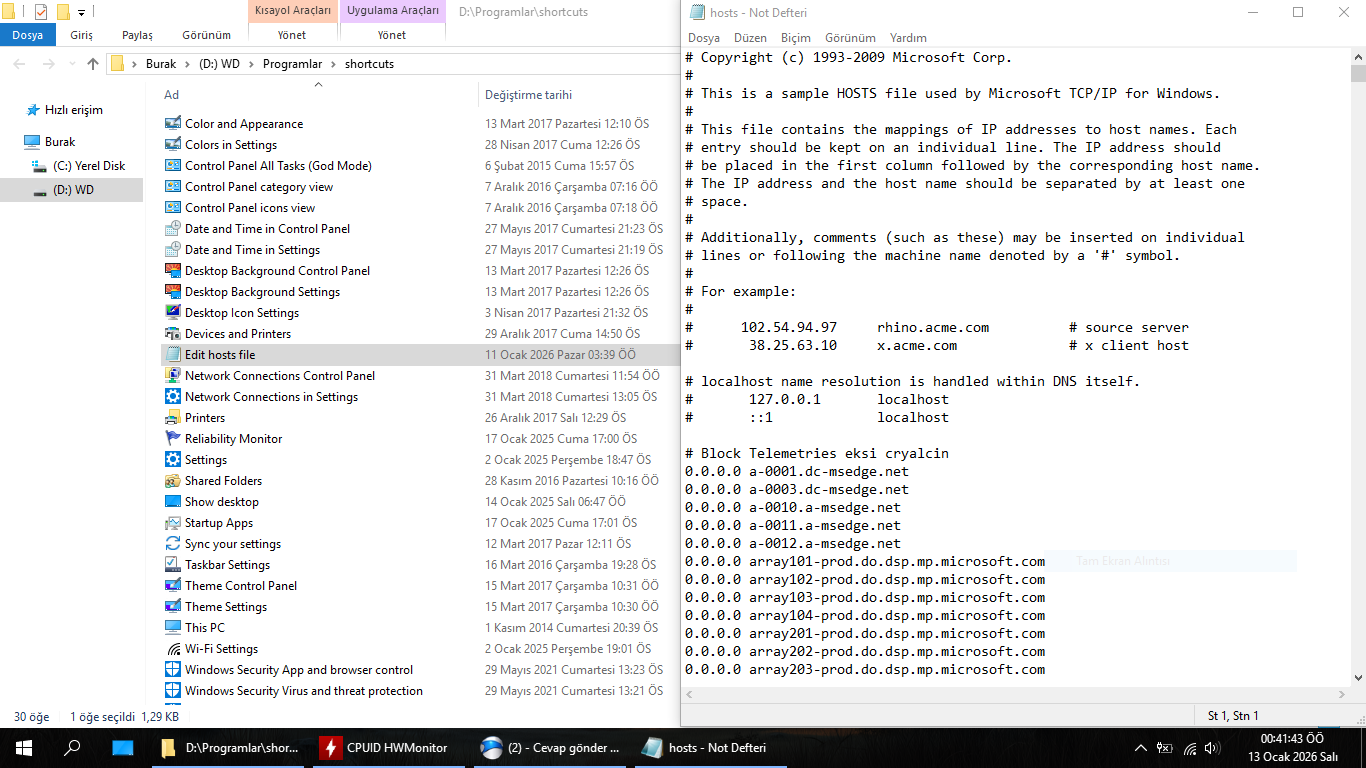Select the Sync your settings icon
This screenshot has height=768, width=1366.
(173, 544)
